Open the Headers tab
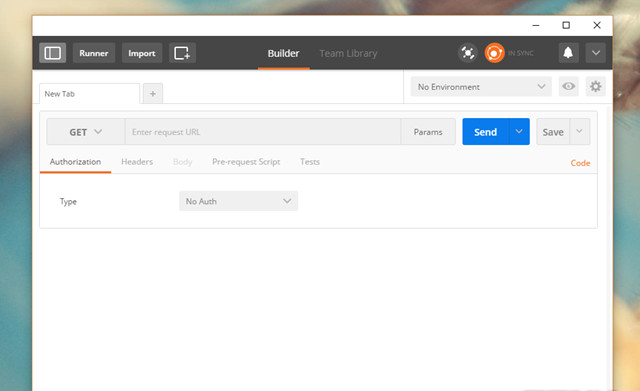640x391 pixels. point(137,162)
